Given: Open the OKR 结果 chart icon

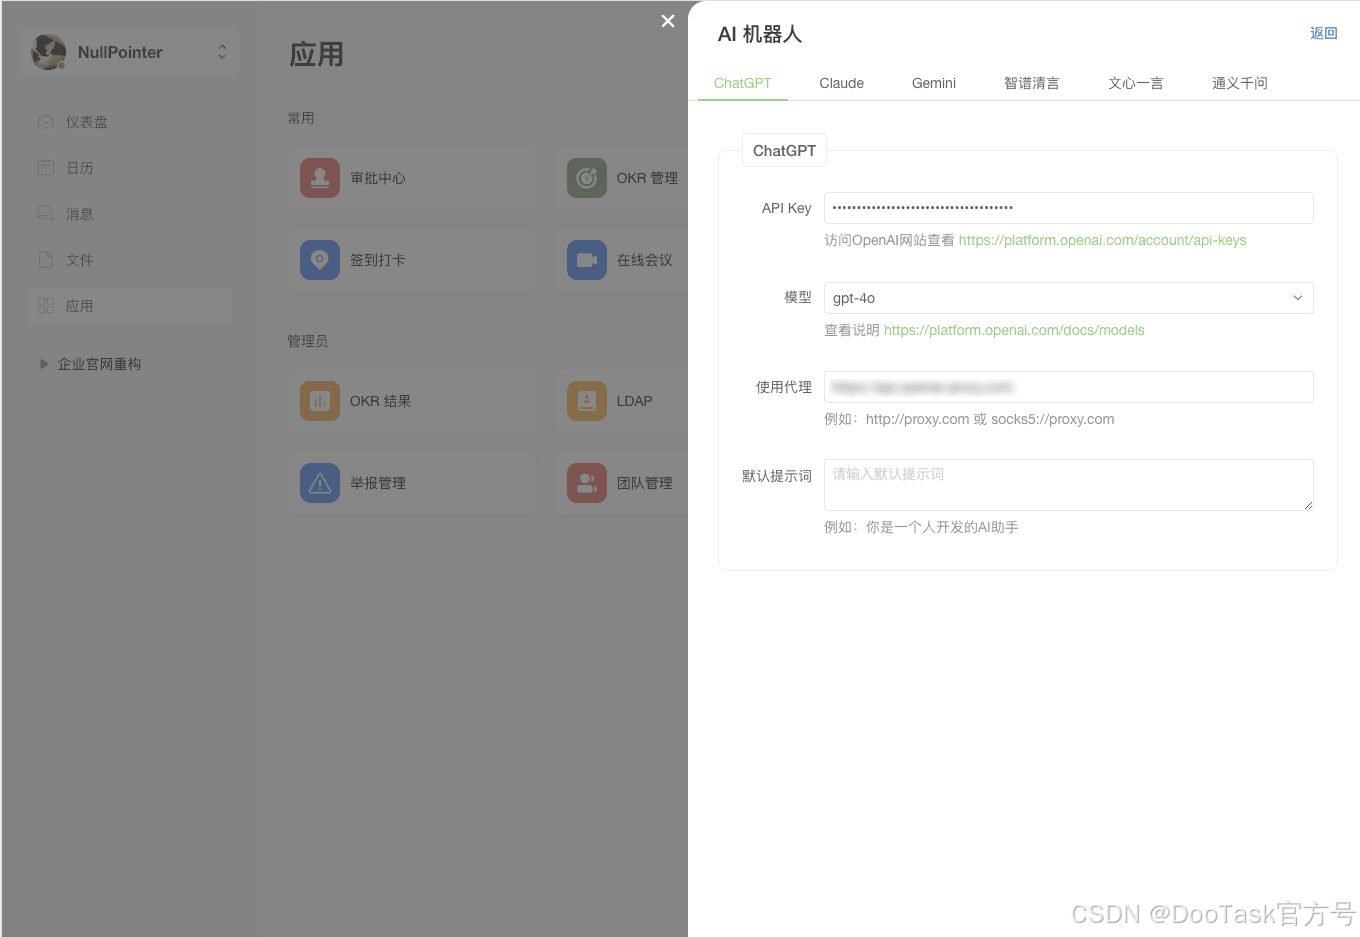Looking at the screenshot, I should tap(320, 401).
